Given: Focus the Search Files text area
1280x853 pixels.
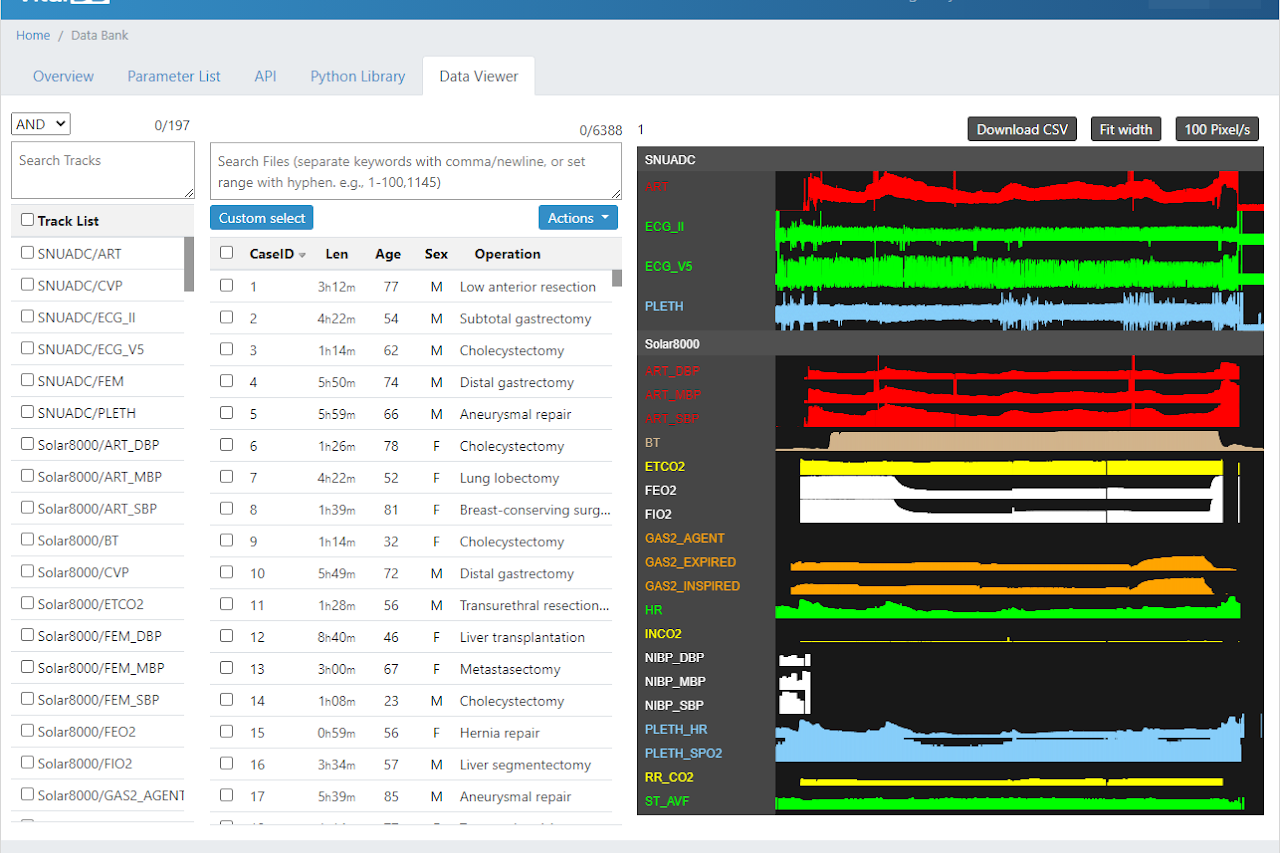Looking at the screenshot, I should [x=416, y=171].
